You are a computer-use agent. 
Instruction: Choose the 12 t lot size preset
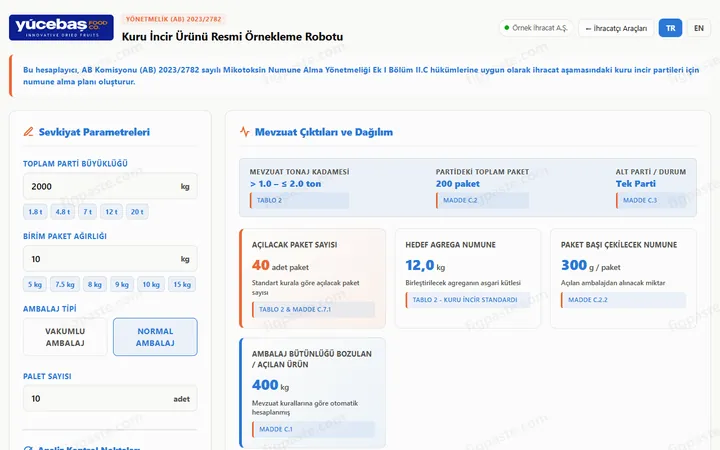tap(112, 212)
